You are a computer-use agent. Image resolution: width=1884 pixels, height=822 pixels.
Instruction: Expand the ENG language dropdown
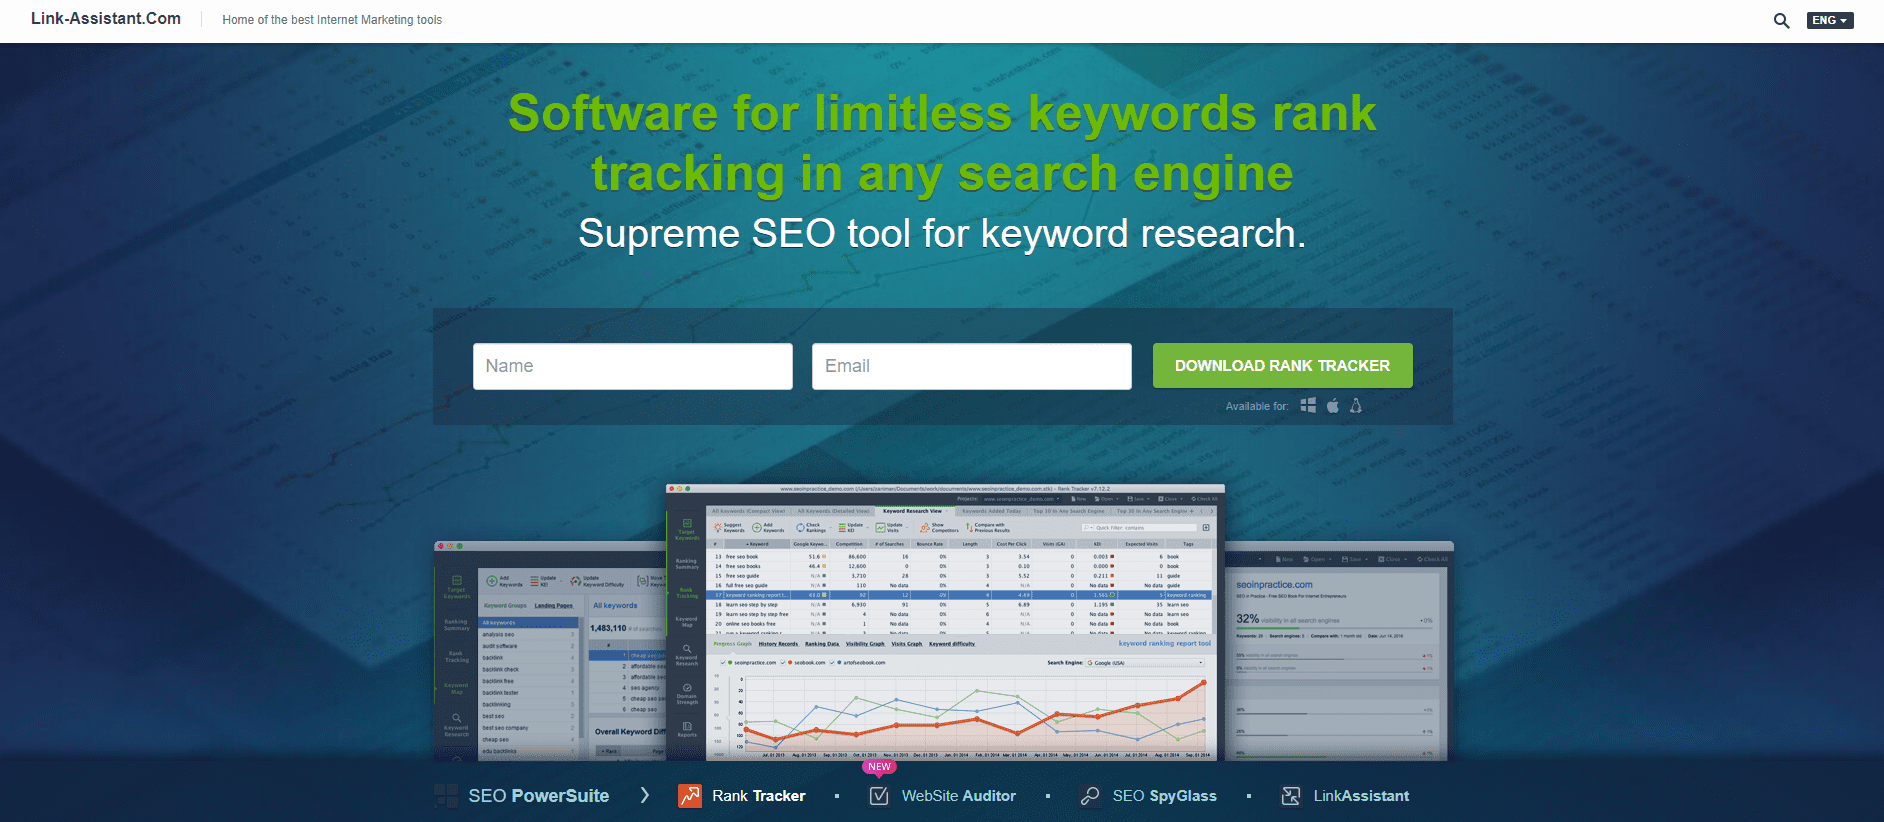(x=1830, y=20)
